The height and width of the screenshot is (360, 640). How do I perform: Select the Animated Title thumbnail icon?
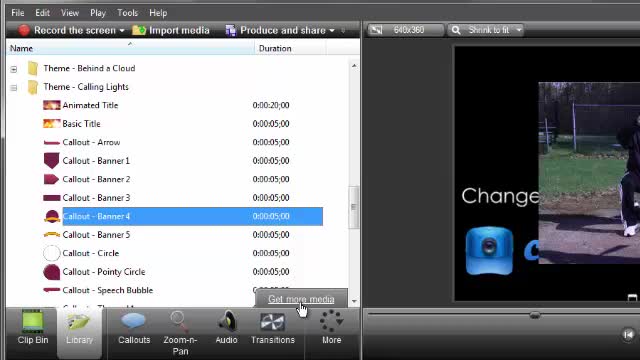point(51,105)
